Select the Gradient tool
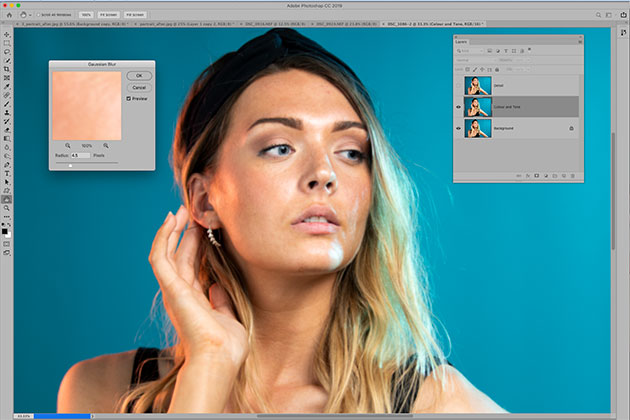 [6, 139]
